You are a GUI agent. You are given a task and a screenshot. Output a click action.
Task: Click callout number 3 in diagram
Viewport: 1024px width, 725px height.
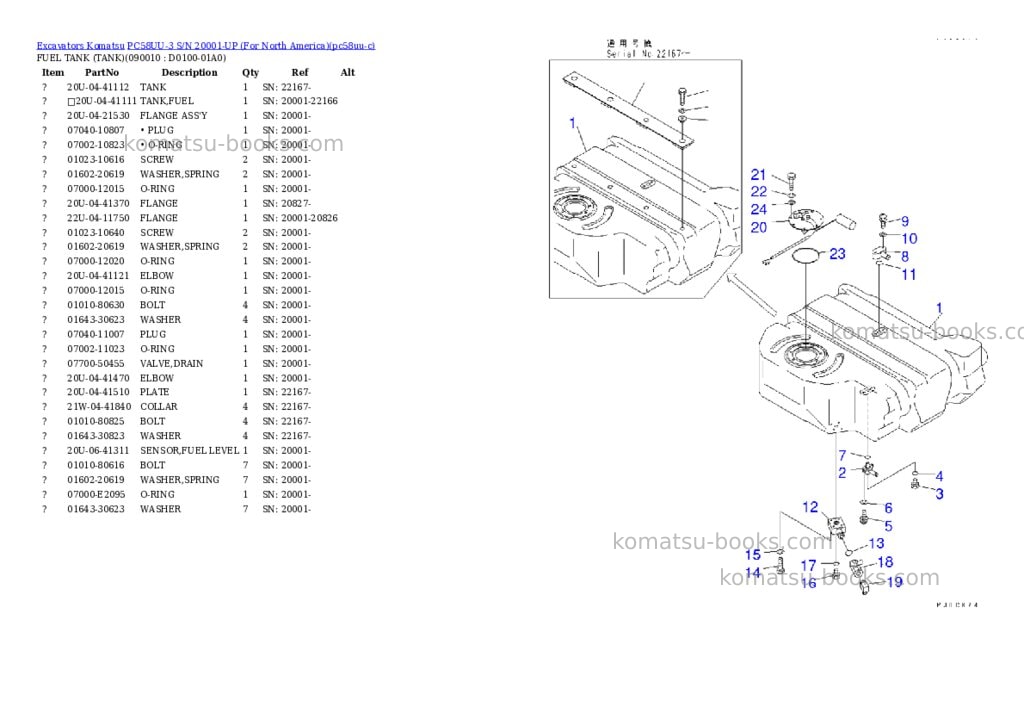pos(940,494)
